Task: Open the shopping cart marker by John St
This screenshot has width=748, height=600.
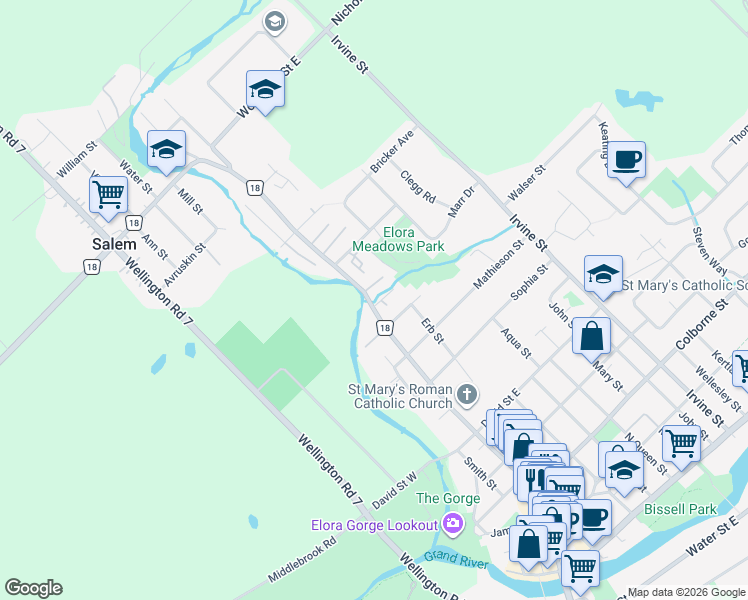Action: pos(681,445)
